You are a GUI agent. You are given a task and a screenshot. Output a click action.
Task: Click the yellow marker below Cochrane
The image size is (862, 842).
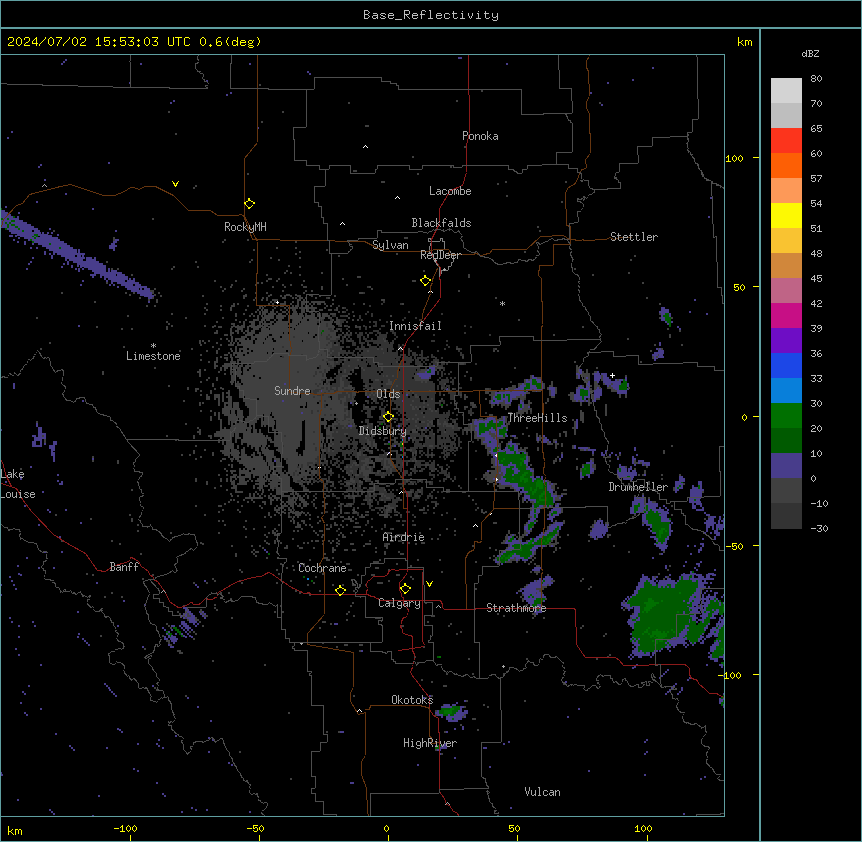(x=341, y=590)
